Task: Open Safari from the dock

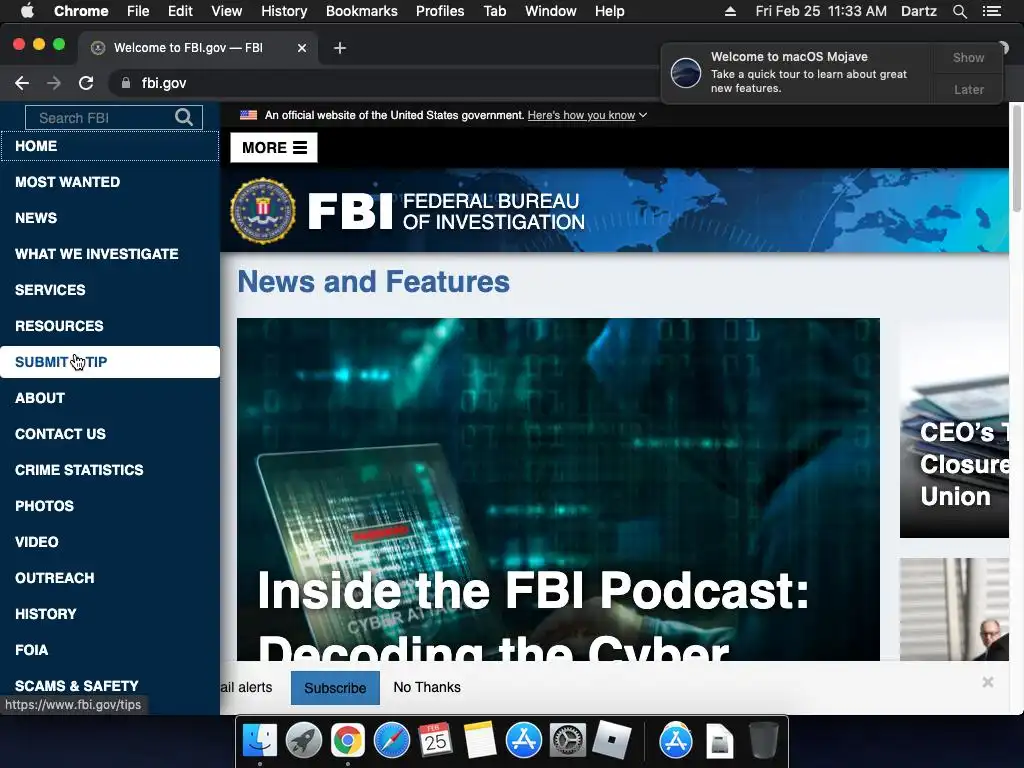Action: (x=391, y=741)
